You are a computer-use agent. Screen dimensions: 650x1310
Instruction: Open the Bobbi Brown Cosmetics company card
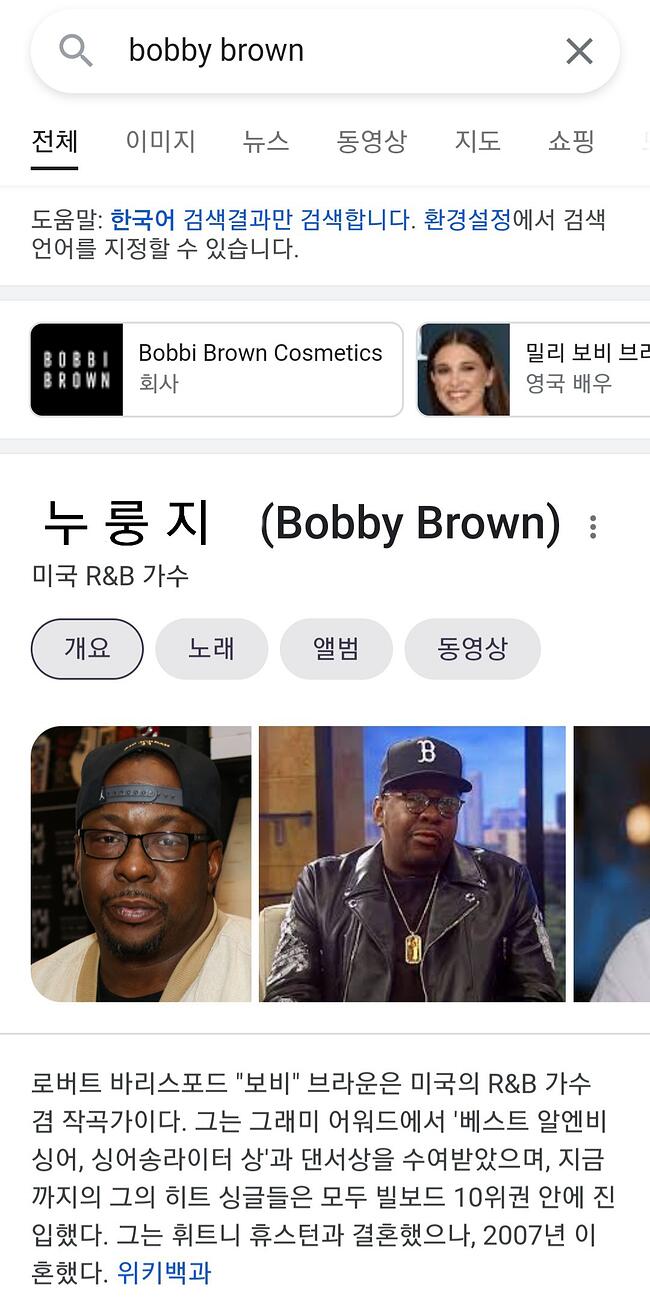217,369
